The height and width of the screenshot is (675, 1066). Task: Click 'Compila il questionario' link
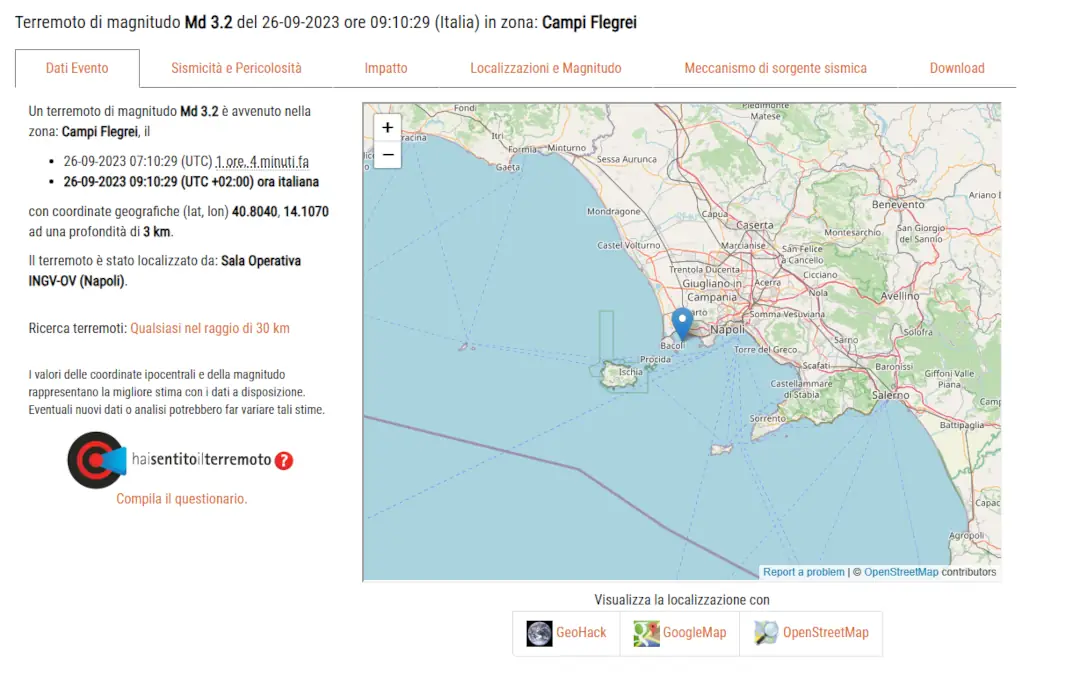pos(182,498)
